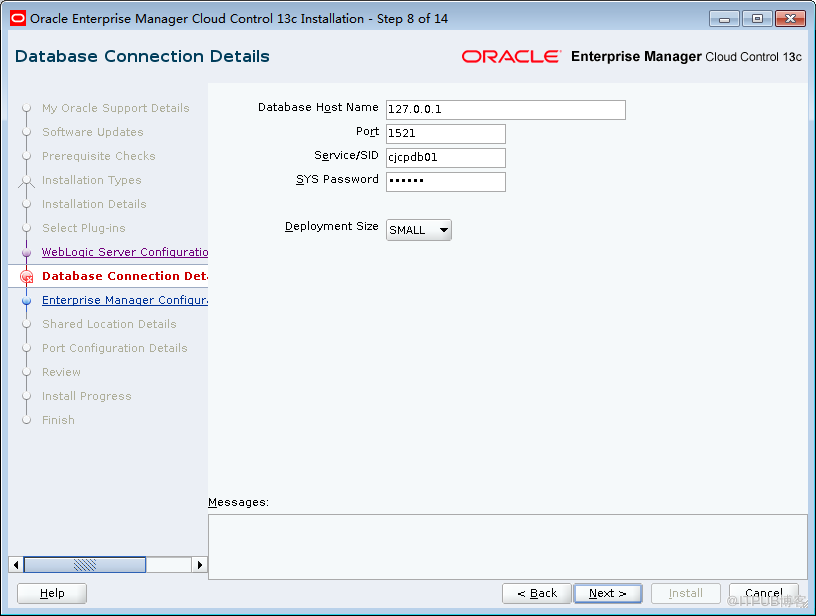The image size is (816, 616).
Task: Click the SYS Password field
Action: coord(445,182)
